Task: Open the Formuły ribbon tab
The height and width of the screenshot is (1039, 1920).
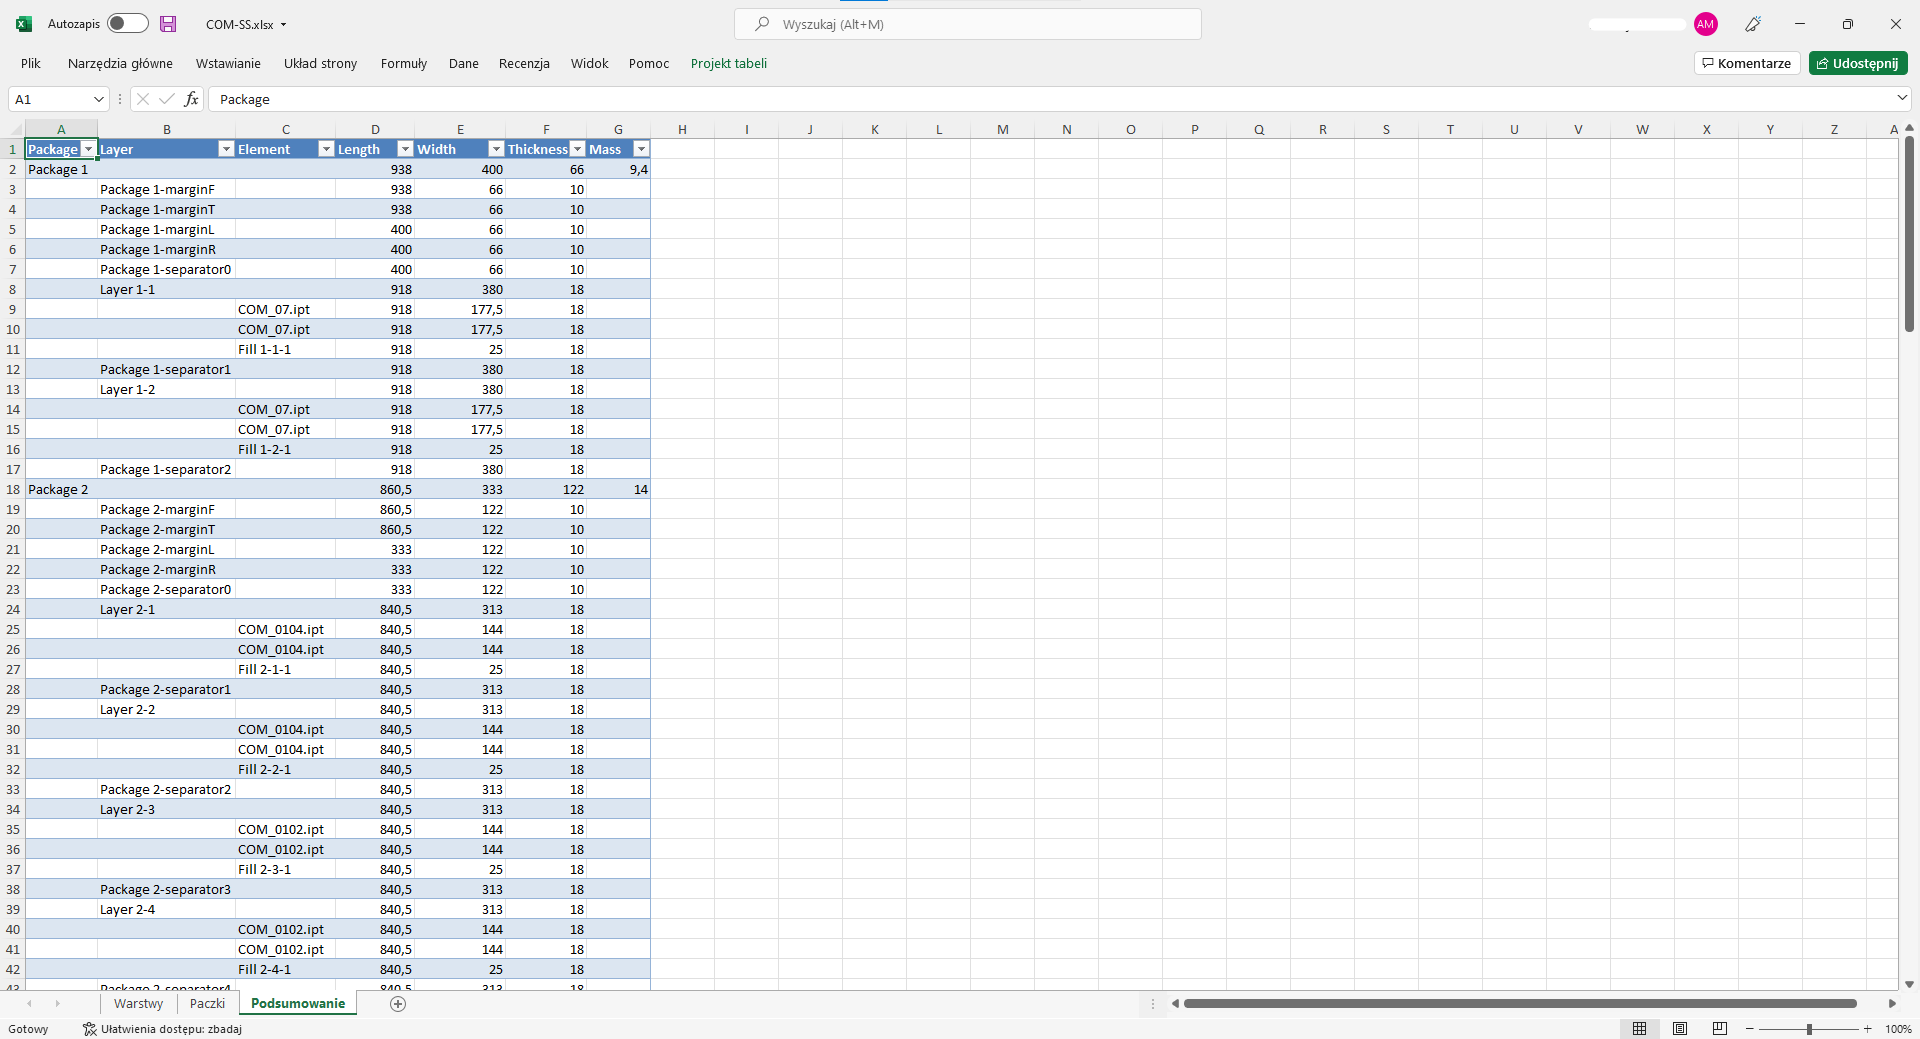Action: pos(404,64)
